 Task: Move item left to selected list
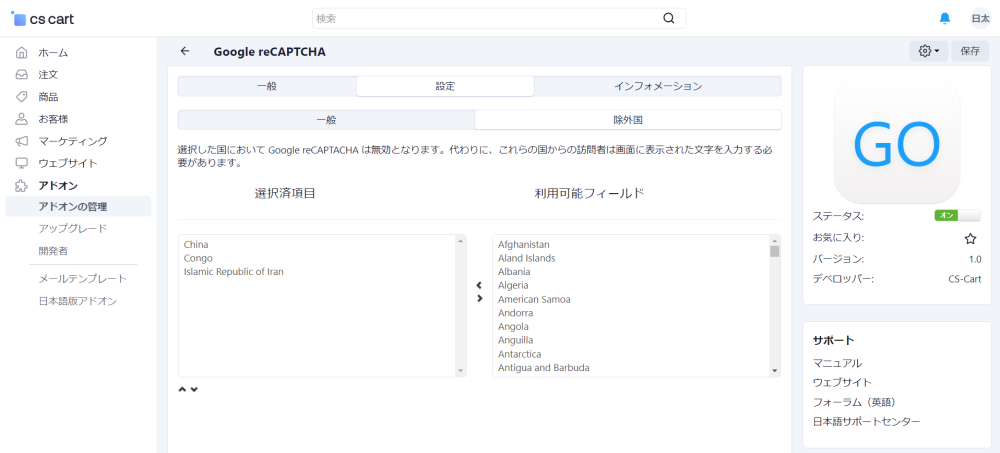[479, 285]
